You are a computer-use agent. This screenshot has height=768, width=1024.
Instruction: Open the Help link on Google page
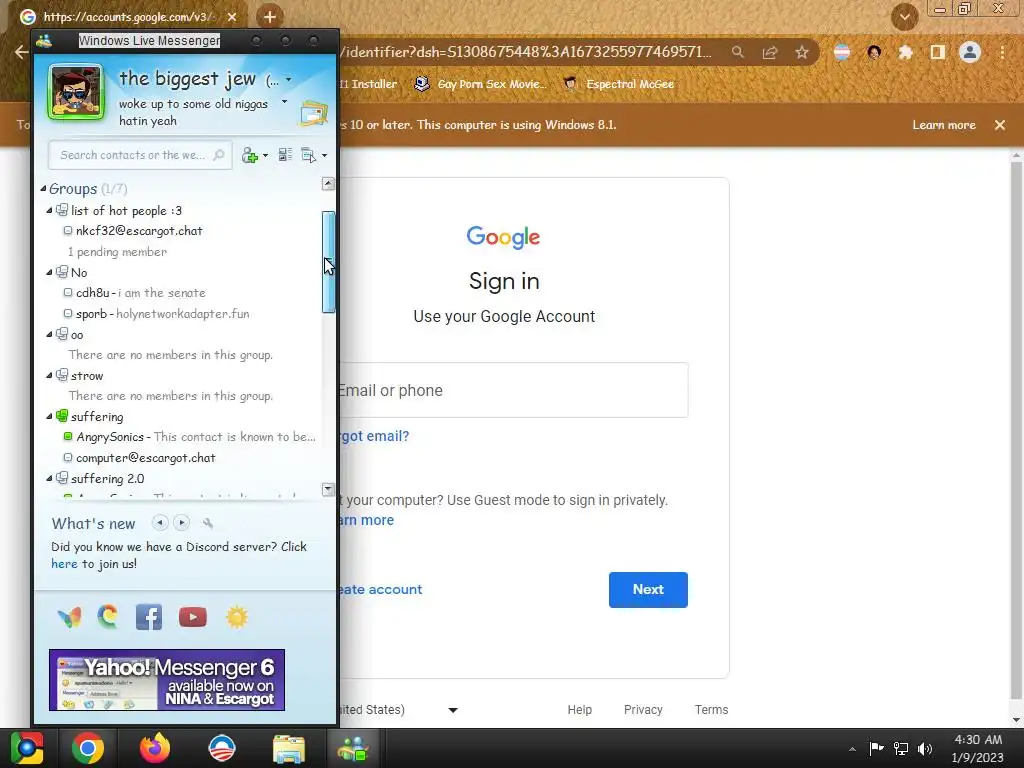point(579,709)
